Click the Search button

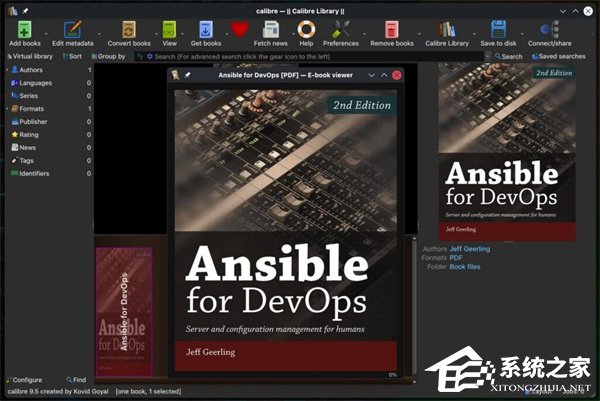click(509, 56)
